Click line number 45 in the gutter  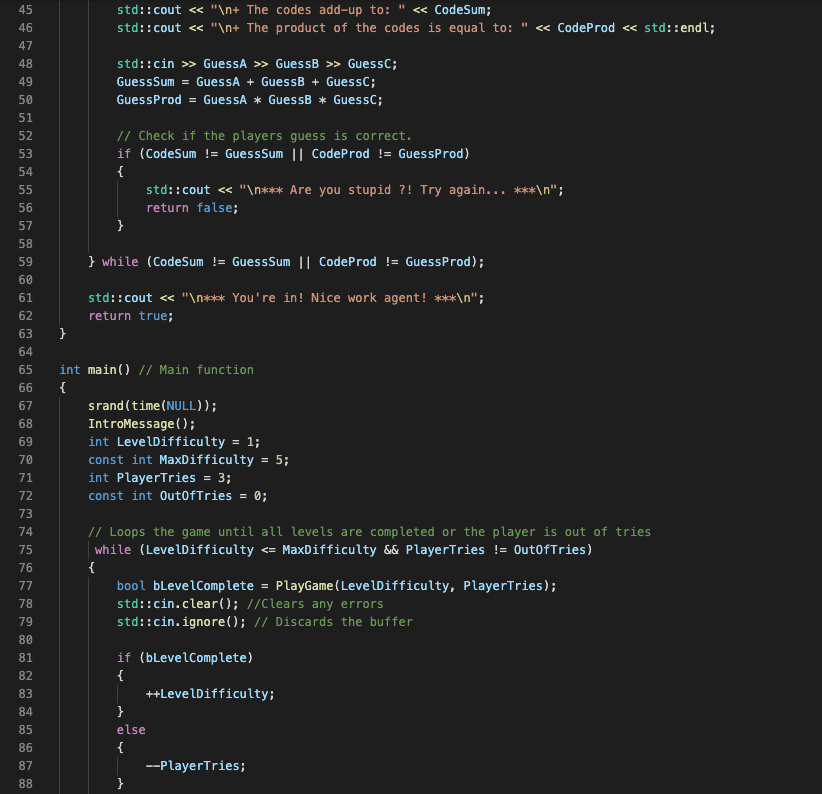[25, 10]
